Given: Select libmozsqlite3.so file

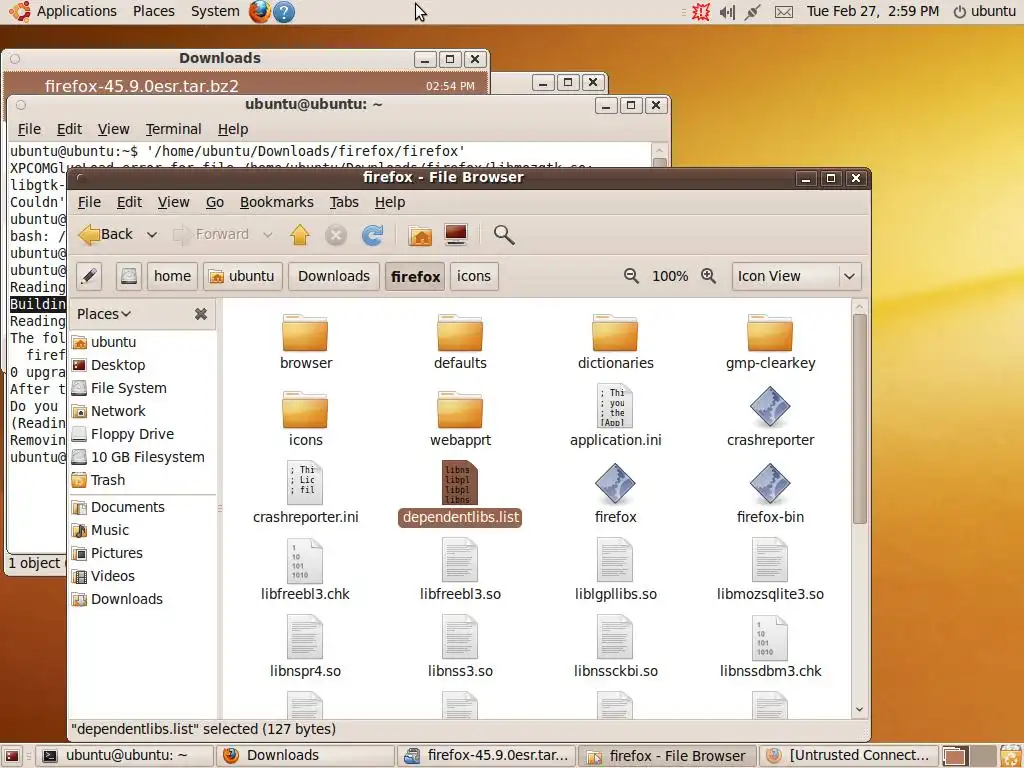Looking at the screenshot, I should 770,570.
